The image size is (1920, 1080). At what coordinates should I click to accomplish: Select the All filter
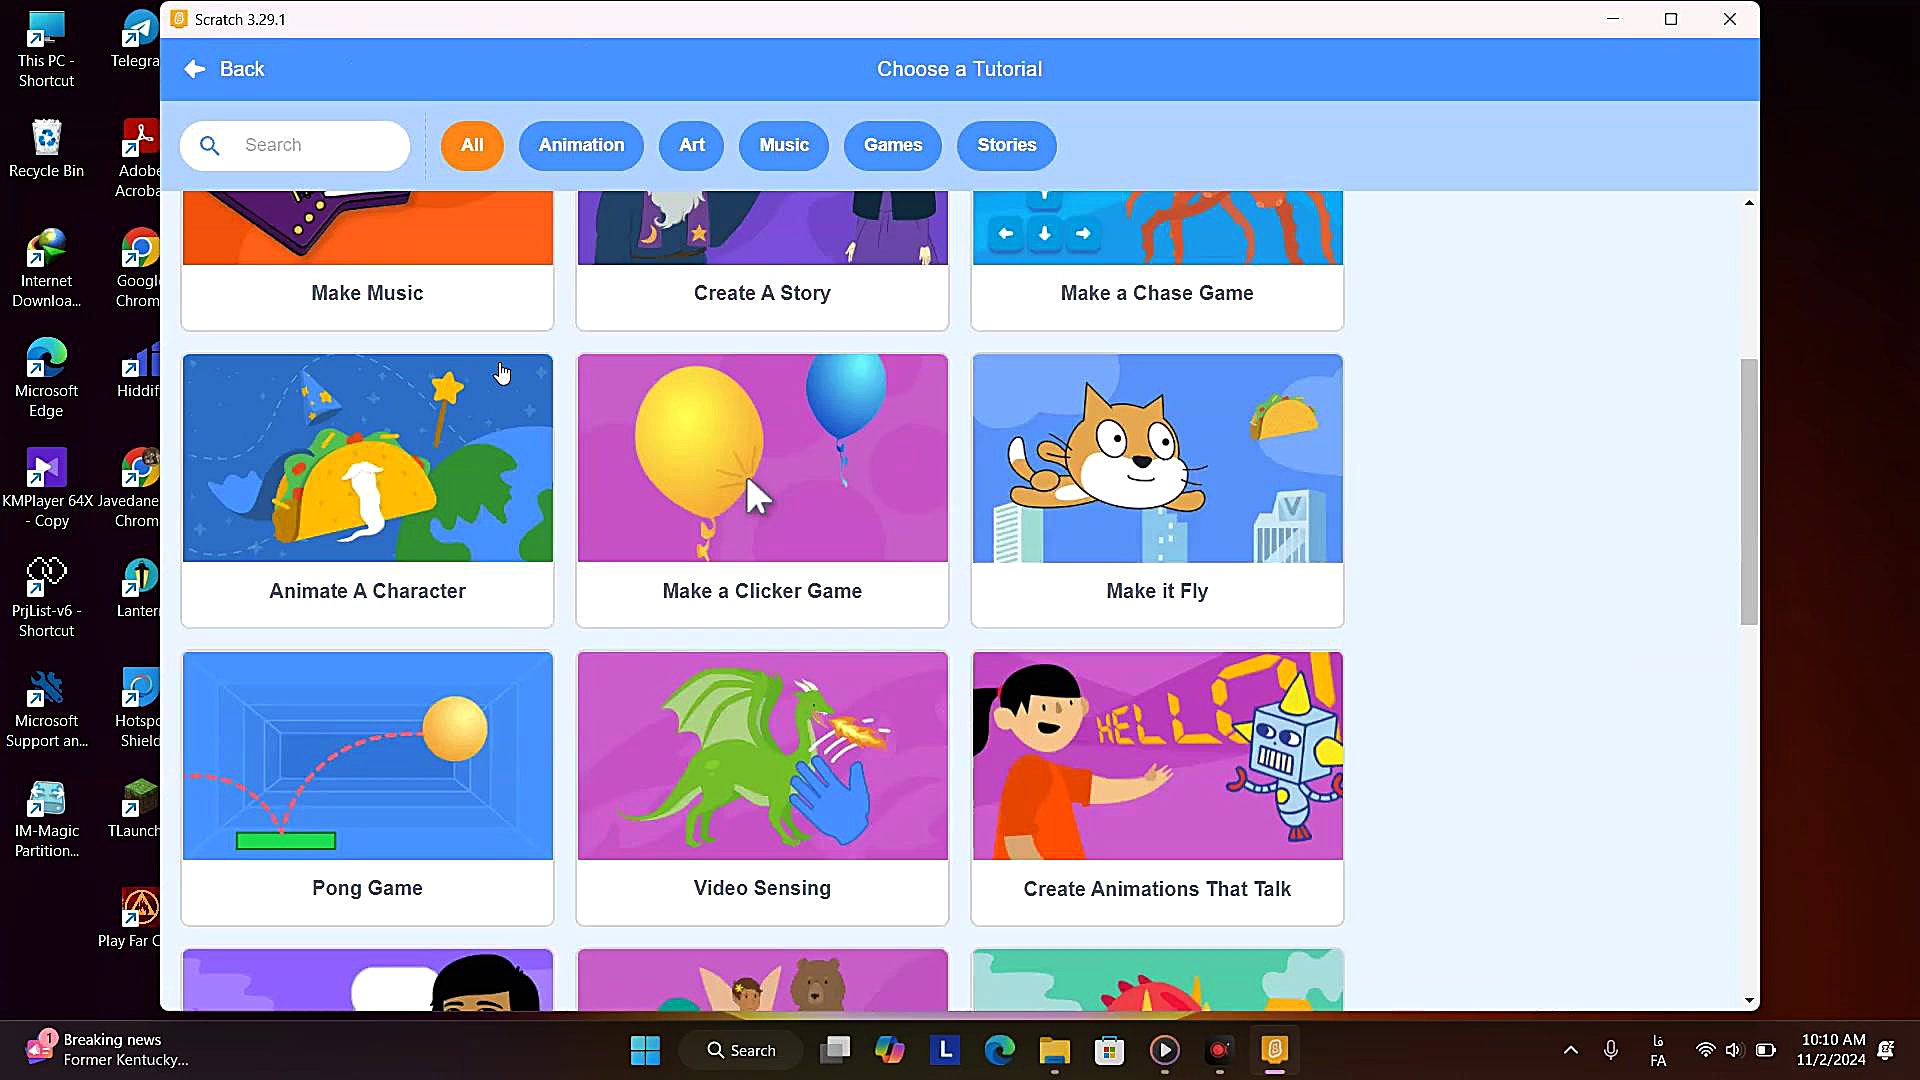point(472,146)
